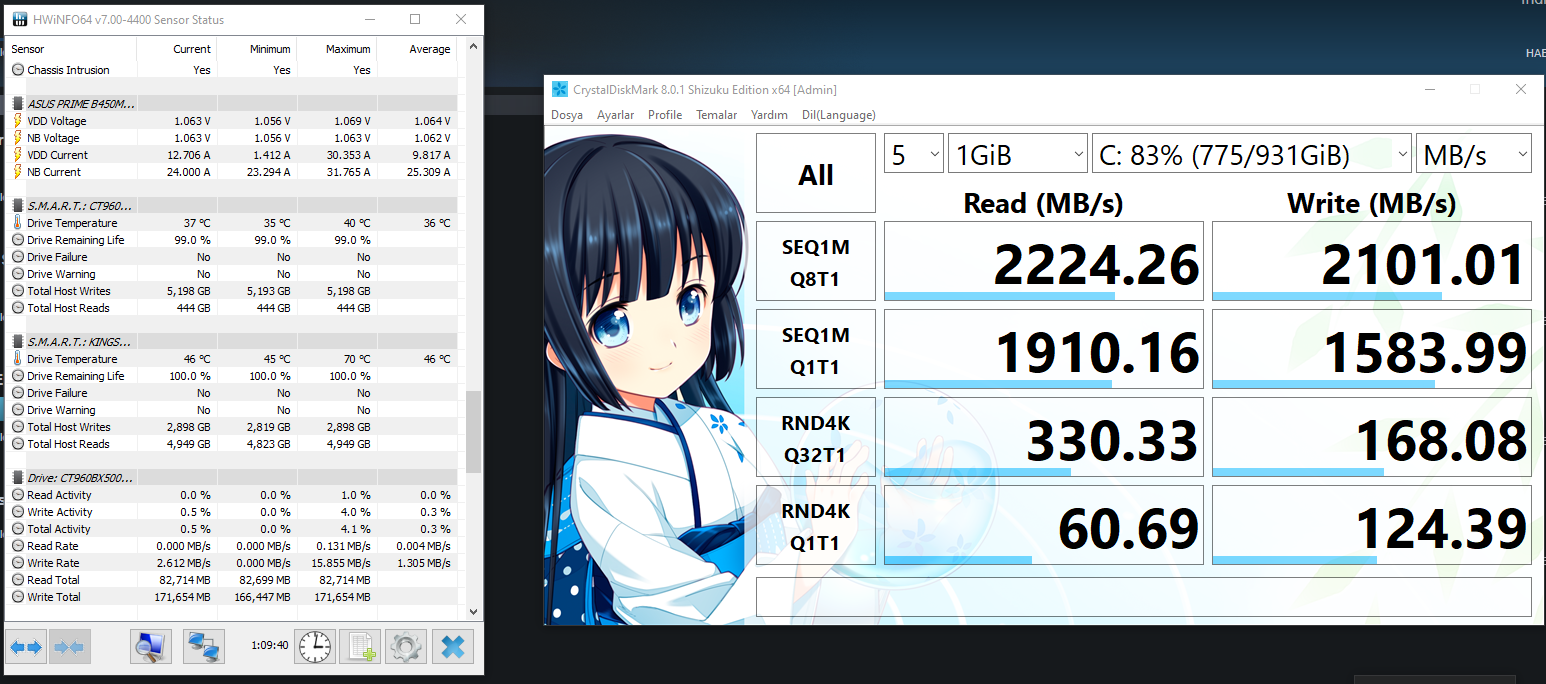Open the test count dropdown showing 5
The height and width of the screenshot is (684, 1546).
[x=914, y=155]
